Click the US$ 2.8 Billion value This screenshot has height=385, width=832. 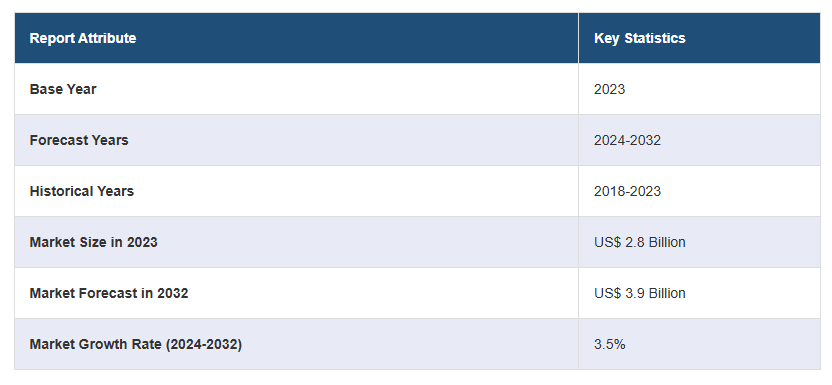click(x=639, y=242)
